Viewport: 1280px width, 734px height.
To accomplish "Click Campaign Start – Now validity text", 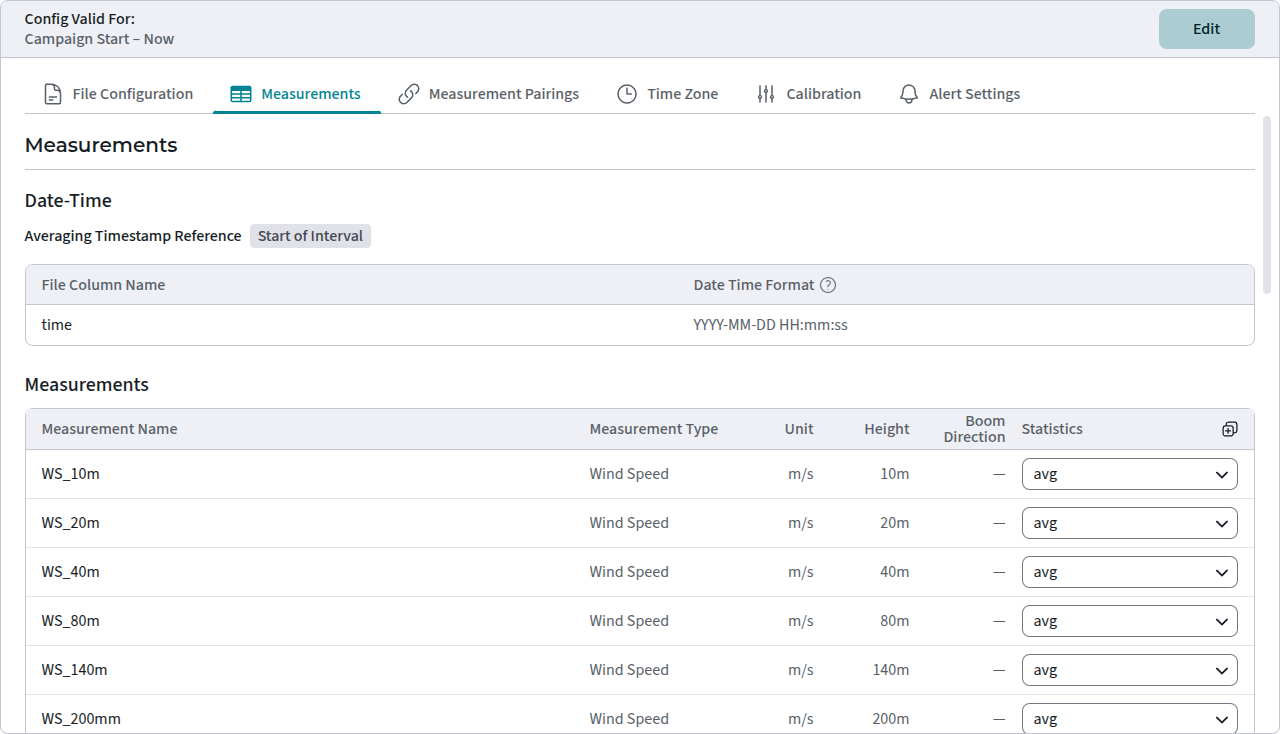I will [x=100, y=39].
